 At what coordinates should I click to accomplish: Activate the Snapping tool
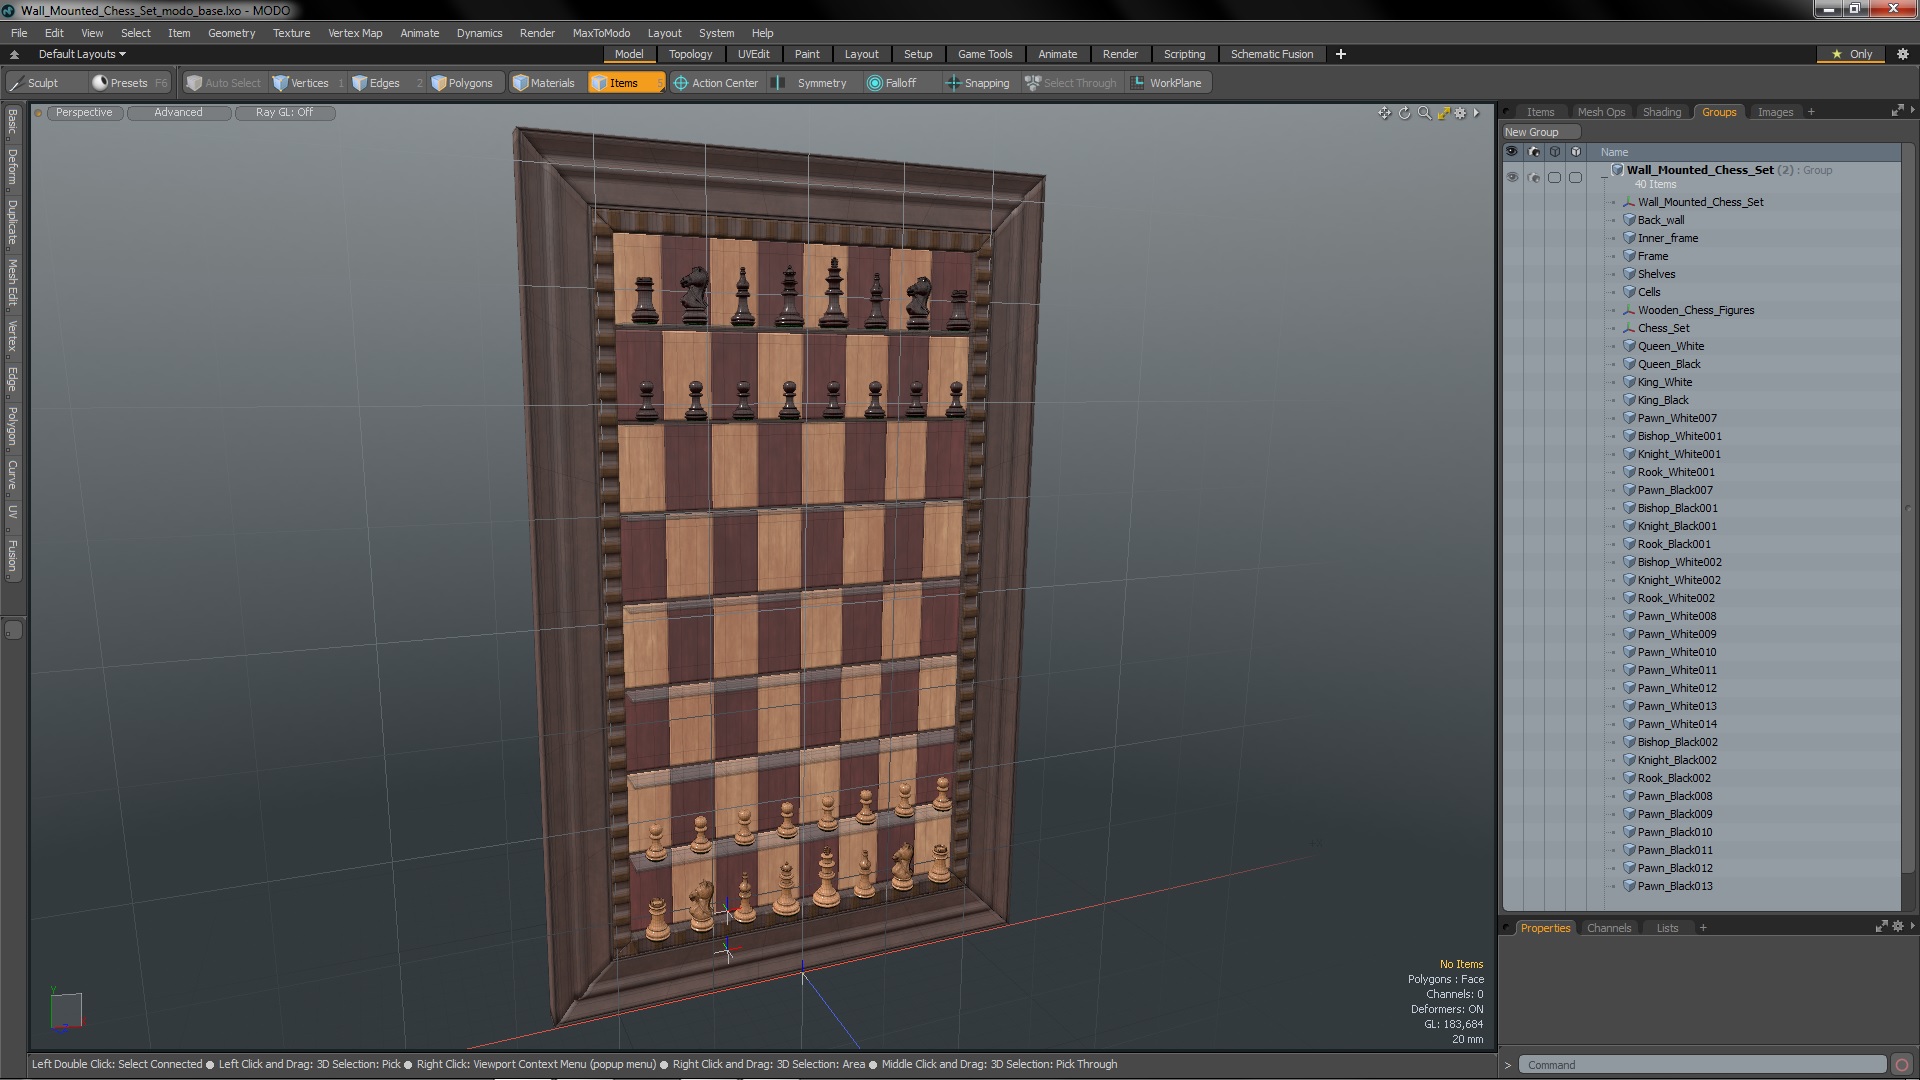(x=978, y=83)
